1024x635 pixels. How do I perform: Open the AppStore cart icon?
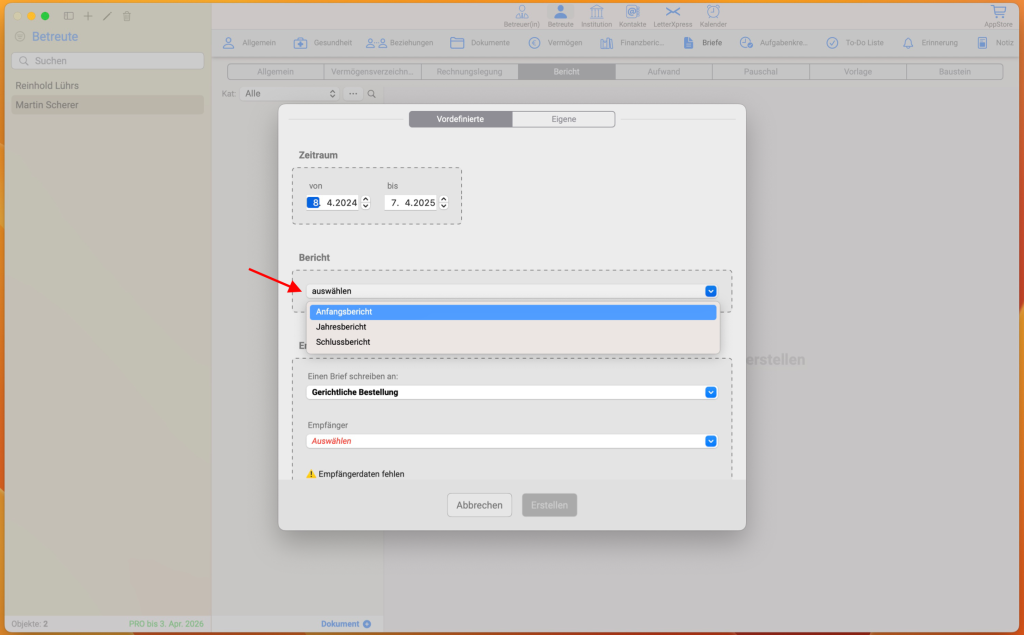click(998, 13)
